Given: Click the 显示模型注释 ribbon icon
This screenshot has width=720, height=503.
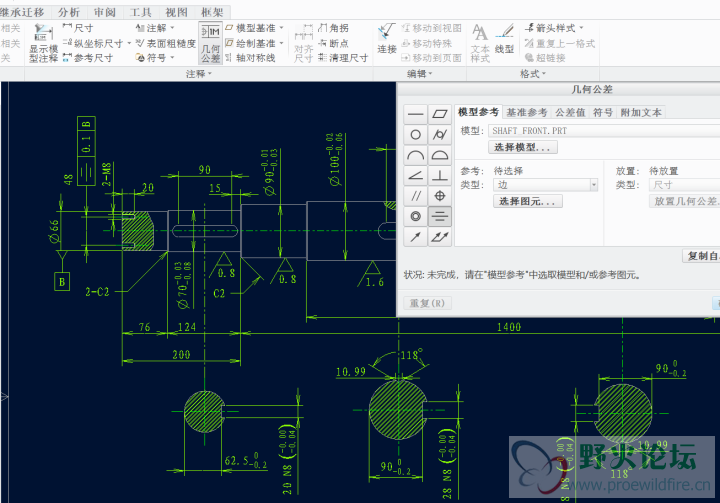Looking at the screenshot, I should tap(44, 43).
